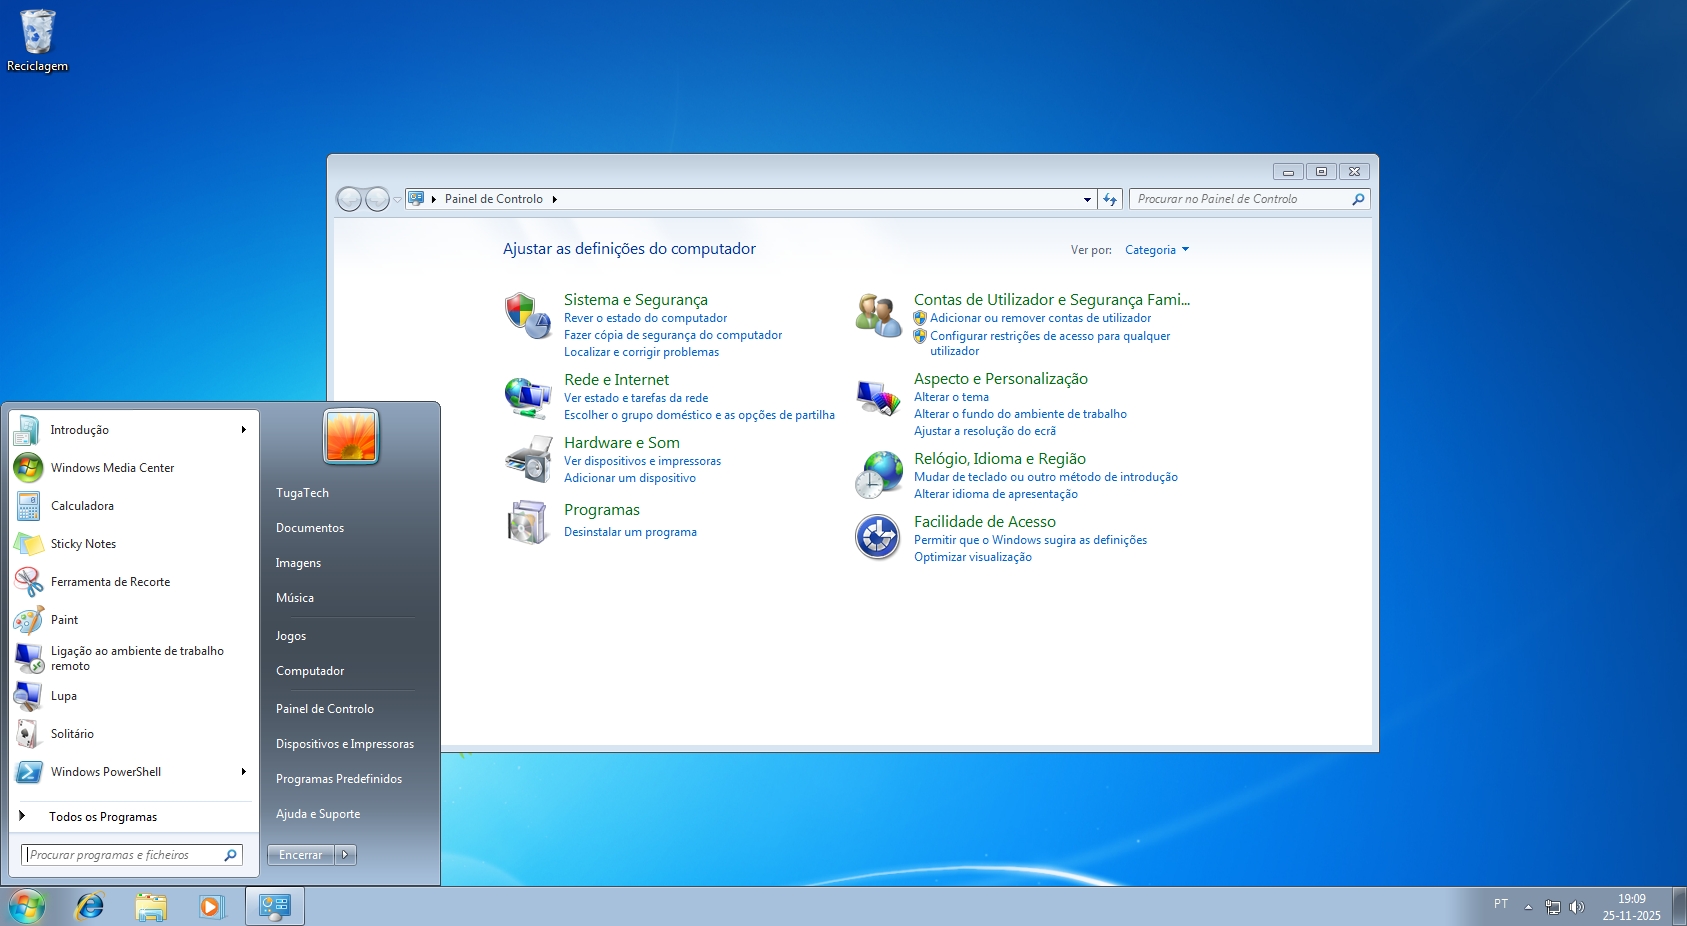Viewport: 1687px width, 926px height.
Task: Click the Desinstalar um programa link
Action: tap(631, 531)
